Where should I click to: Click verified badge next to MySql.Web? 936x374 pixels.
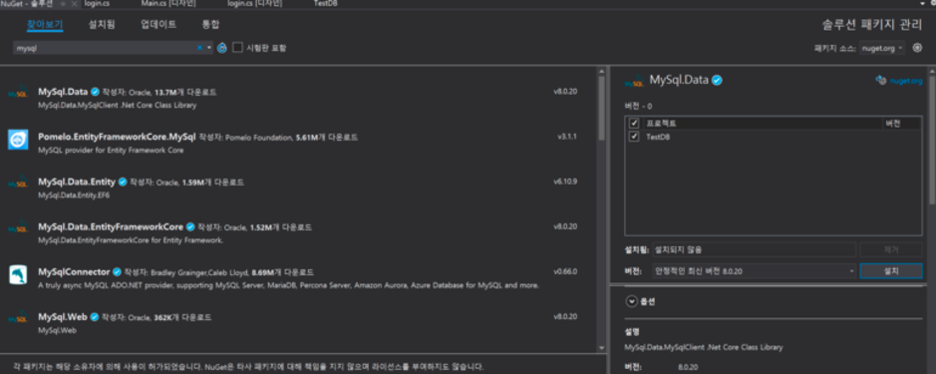click(x=95, y=317)
